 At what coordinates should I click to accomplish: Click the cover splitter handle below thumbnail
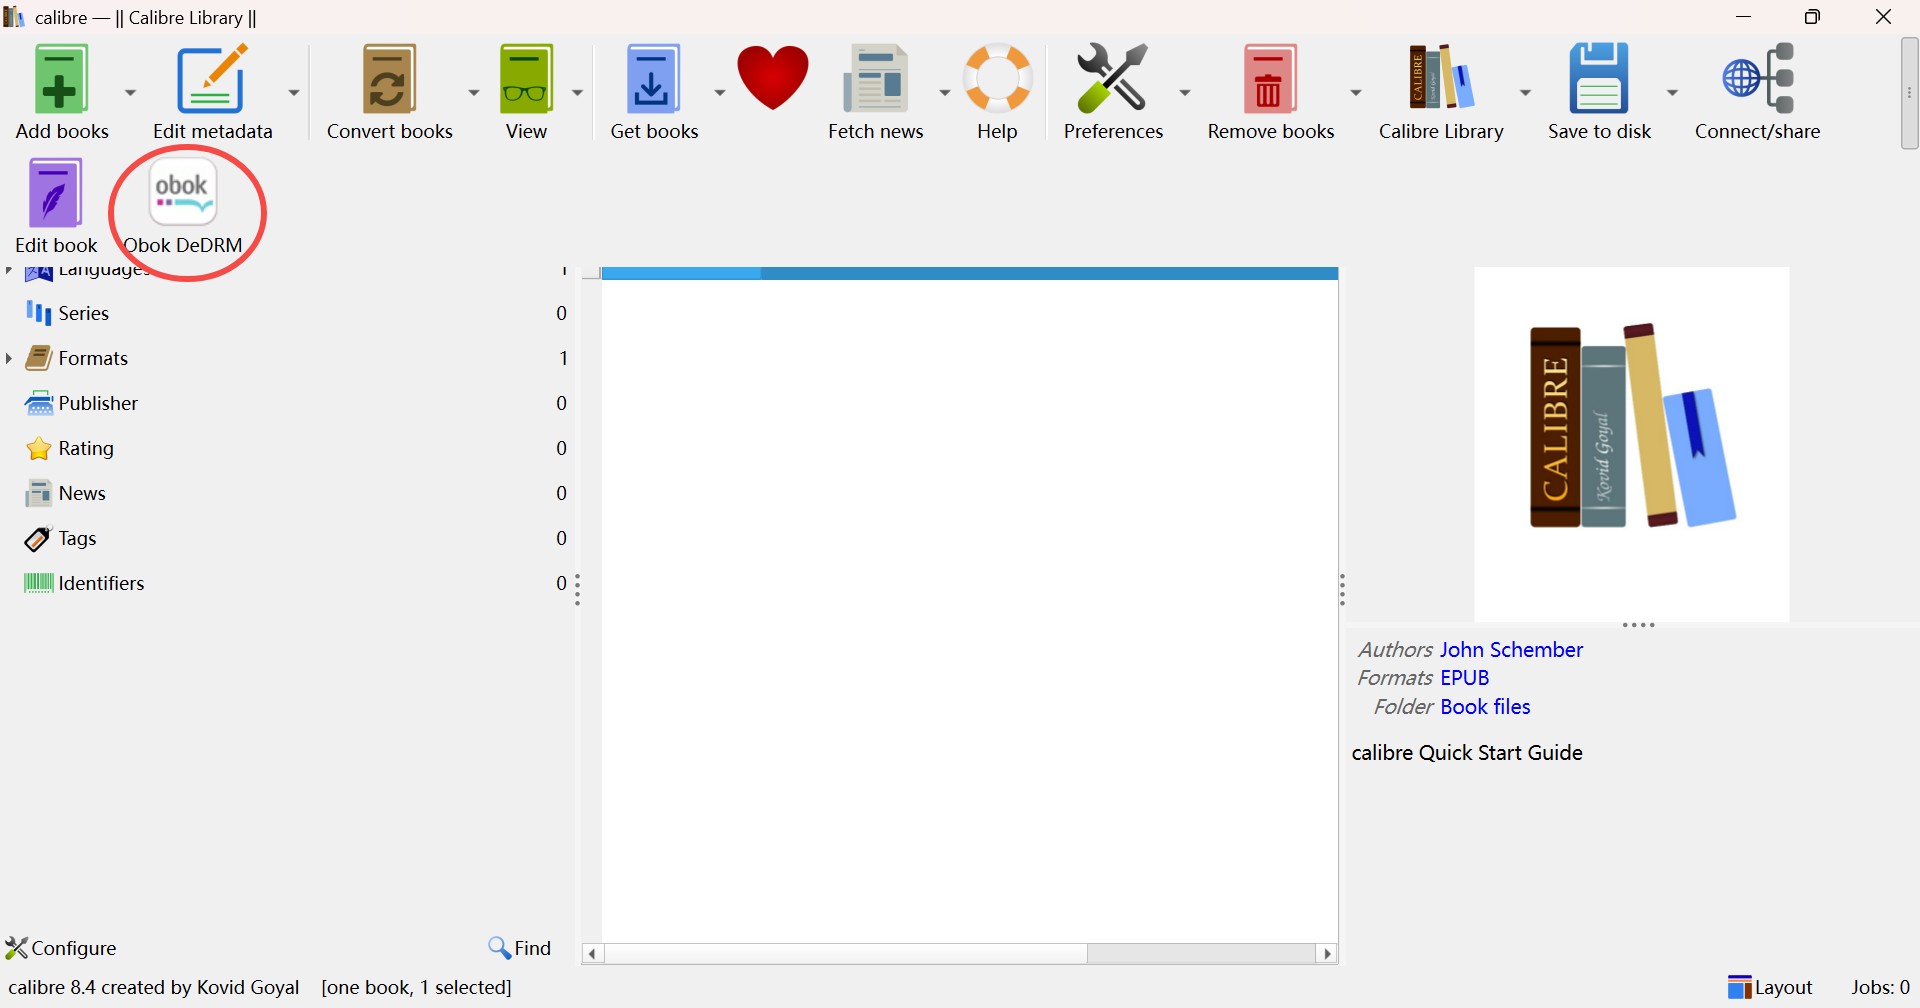tap(1640, 626)
